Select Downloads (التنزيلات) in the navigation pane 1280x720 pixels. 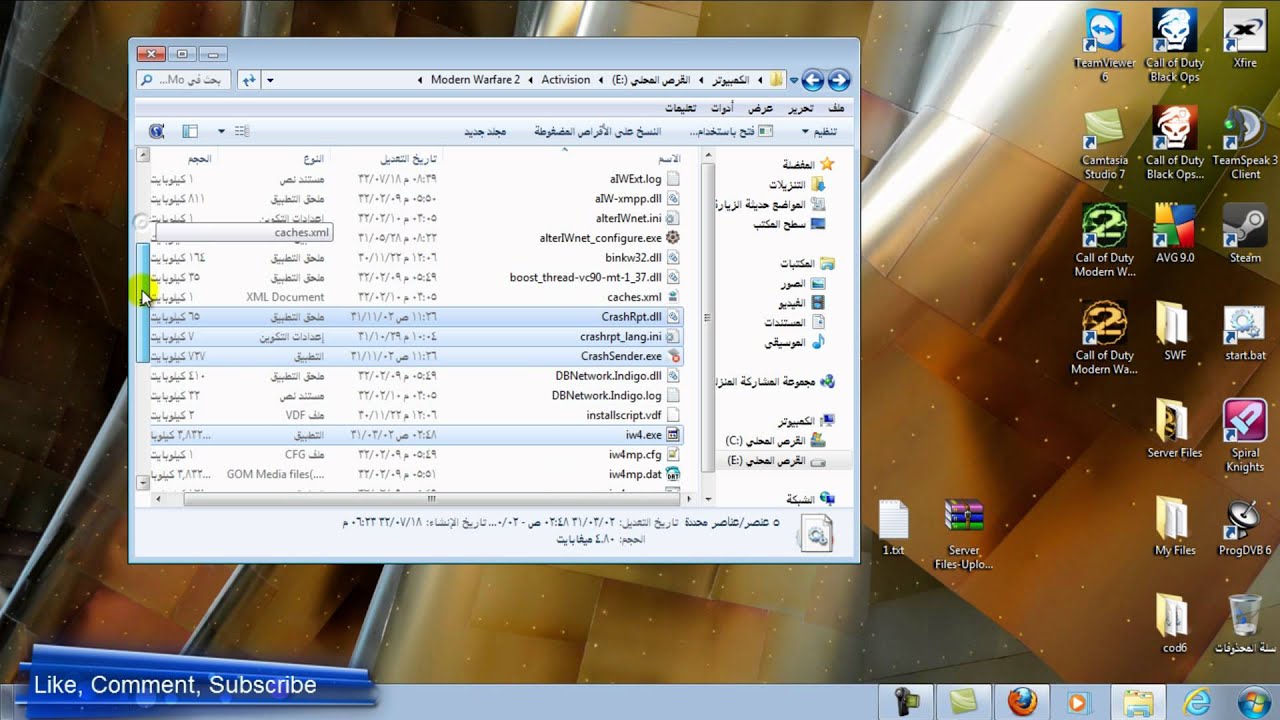[796, 184]
